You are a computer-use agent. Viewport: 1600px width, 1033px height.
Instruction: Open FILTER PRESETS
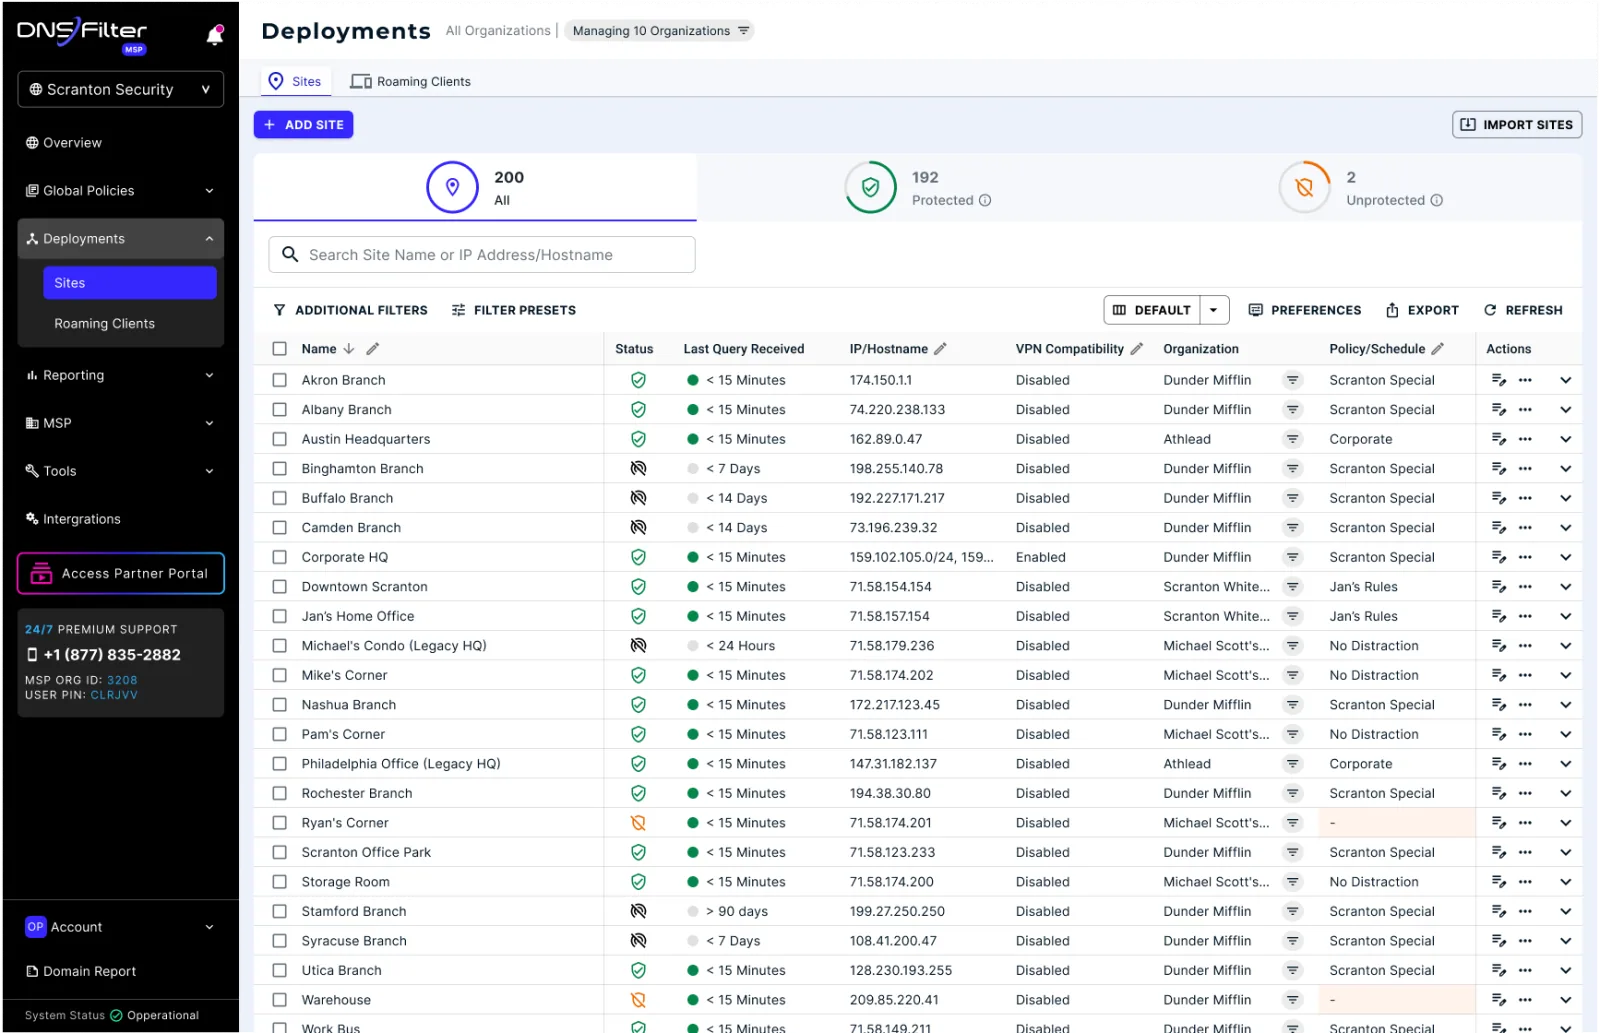[514, 310]
